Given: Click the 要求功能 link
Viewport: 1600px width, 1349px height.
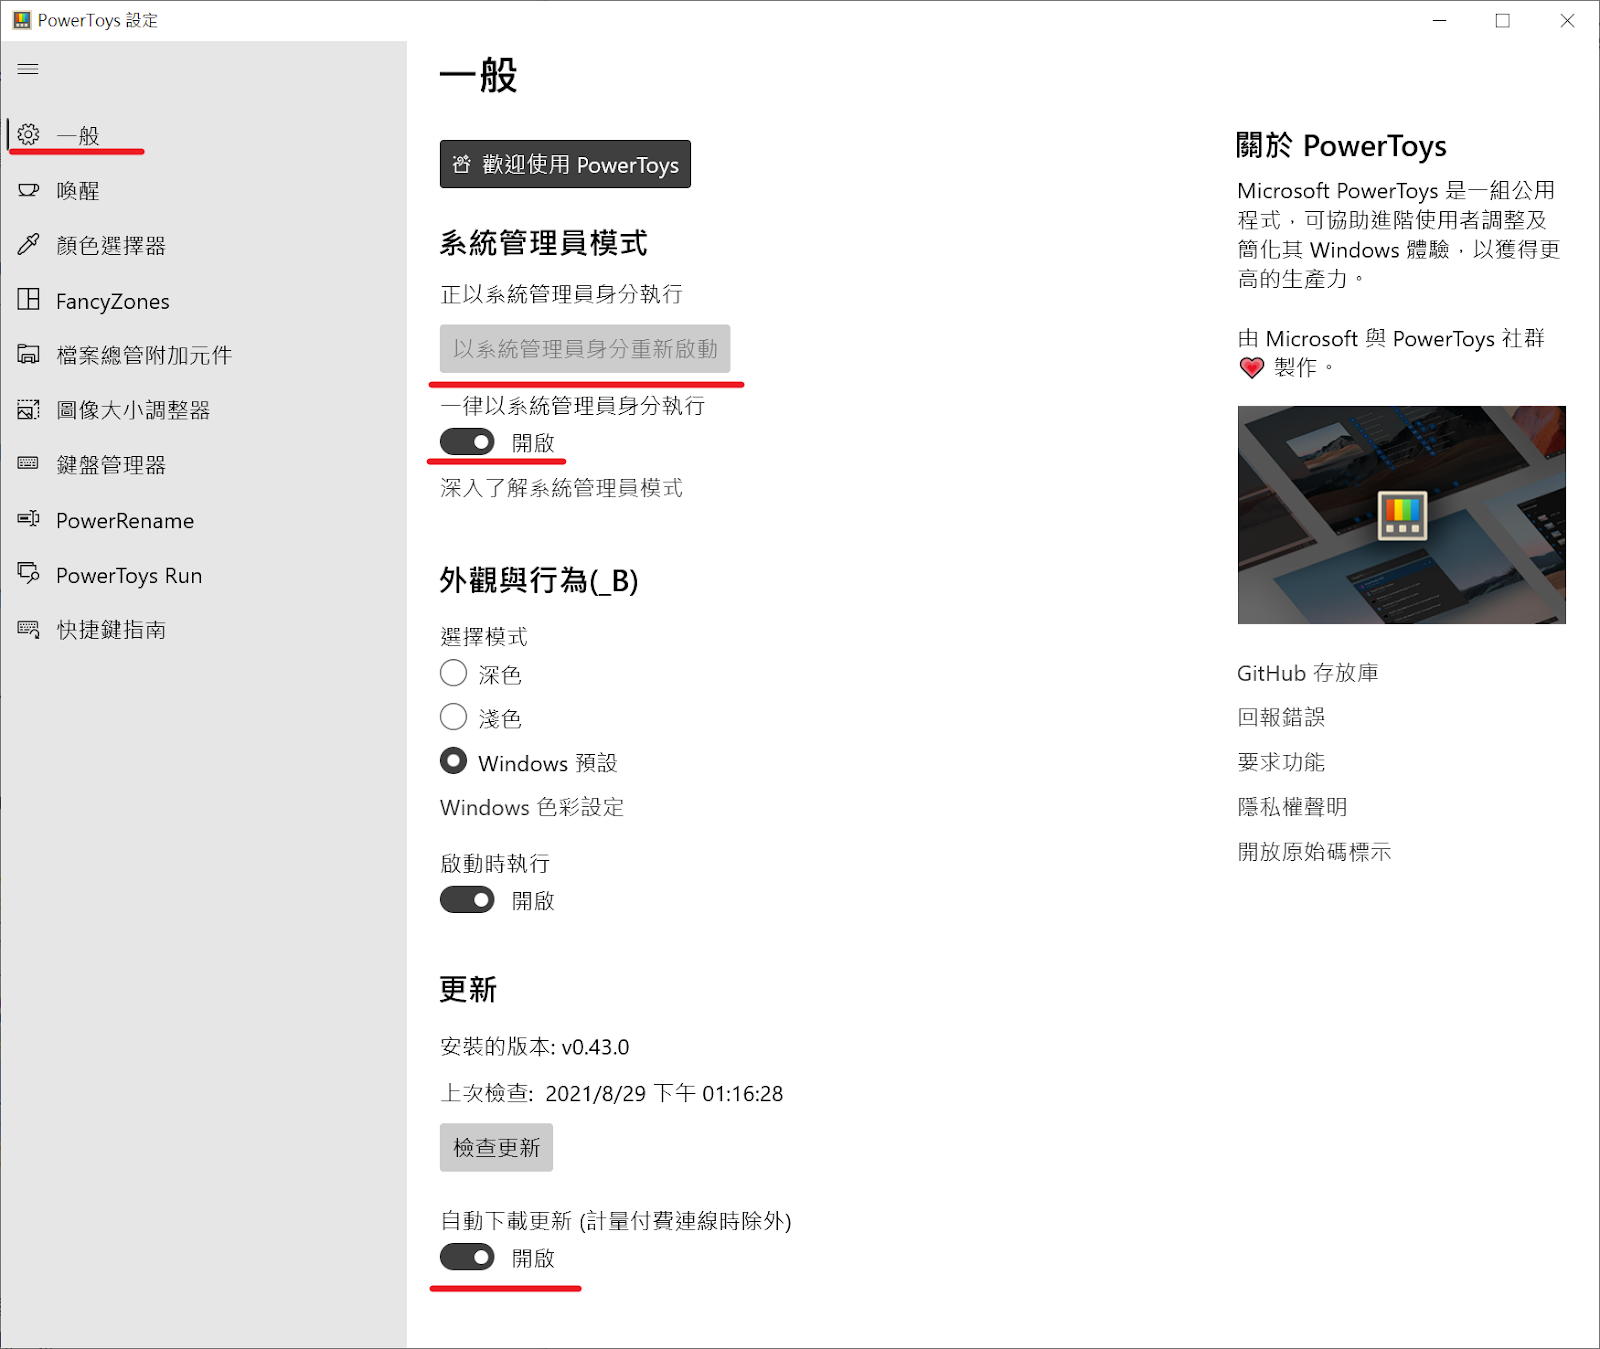Looking at the screenshot, I should 1281,762.
